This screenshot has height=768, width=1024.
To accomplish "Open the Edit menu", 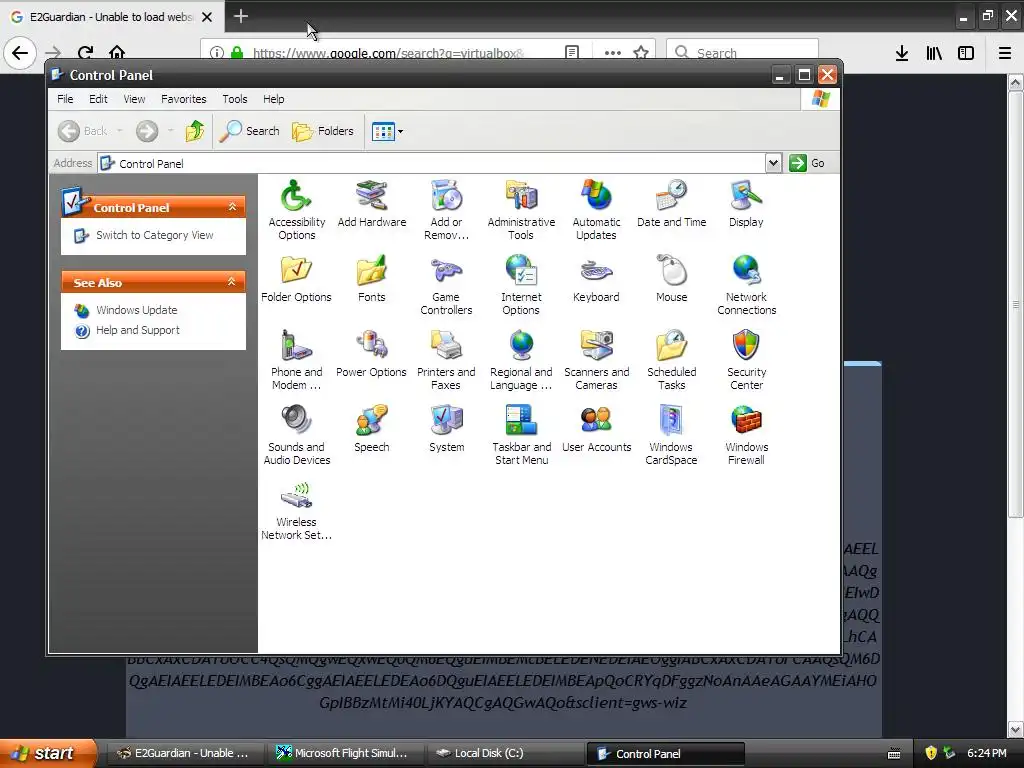I will click(98, 99).
